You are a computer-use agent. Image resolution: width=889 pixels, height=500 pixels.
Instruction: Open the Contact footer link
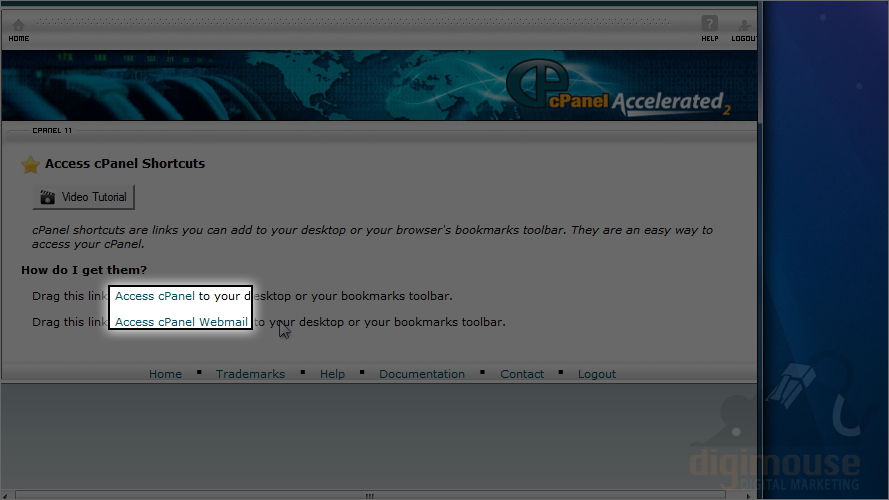[x=522, y=374]
